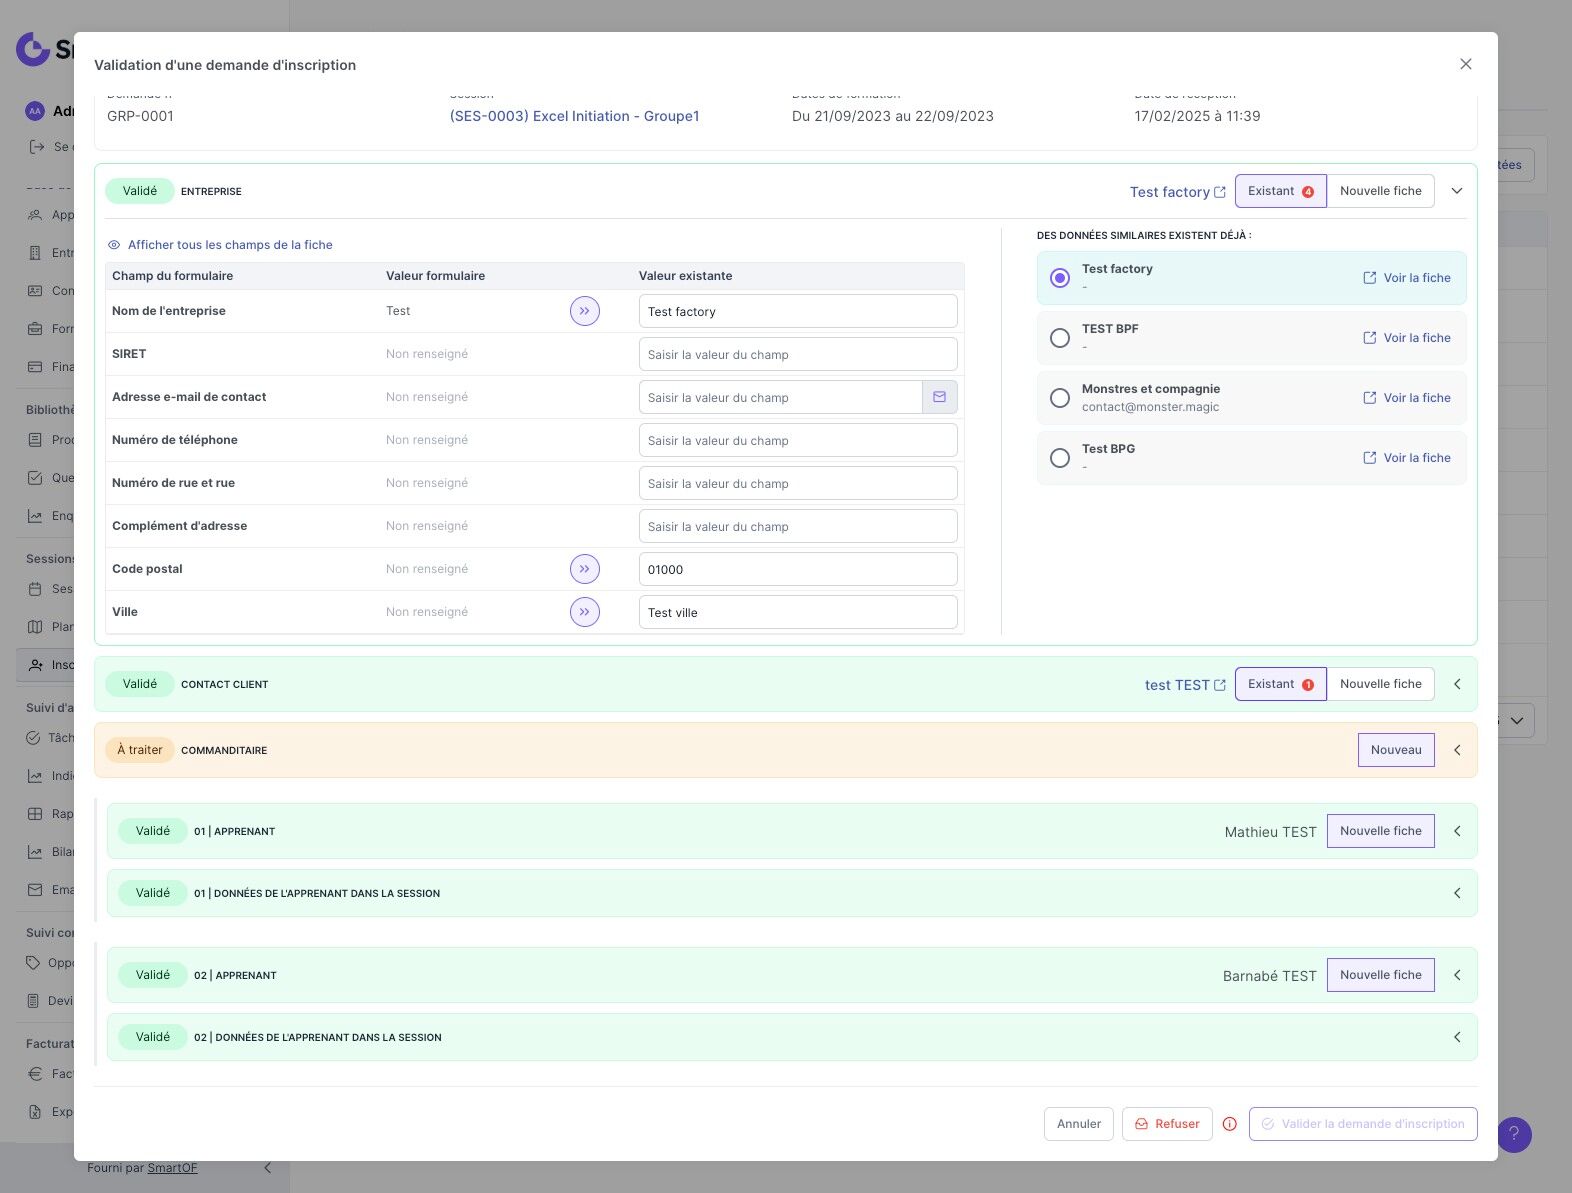The height and width of the screenshot is (1193, 1572).
Task: Open external link icon next to test TEST
Action: [1219, 685]
